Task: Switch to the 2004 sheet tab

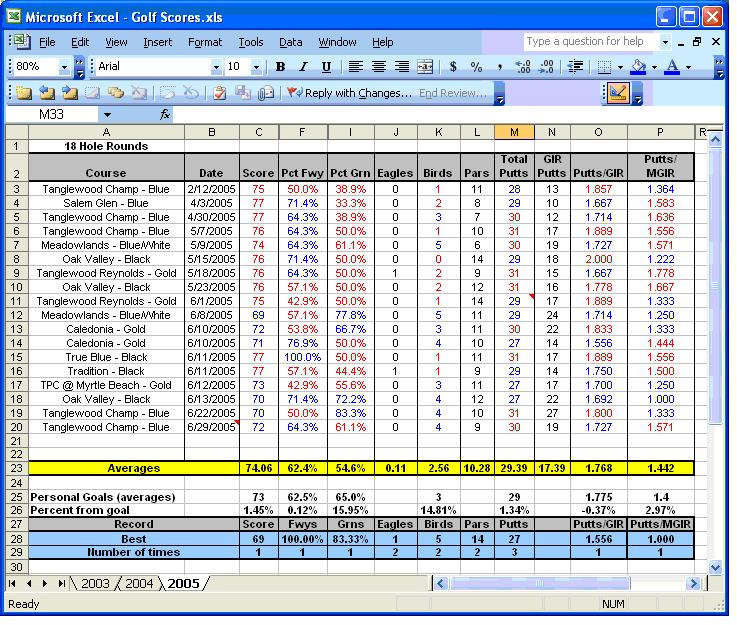Action: 138,584
